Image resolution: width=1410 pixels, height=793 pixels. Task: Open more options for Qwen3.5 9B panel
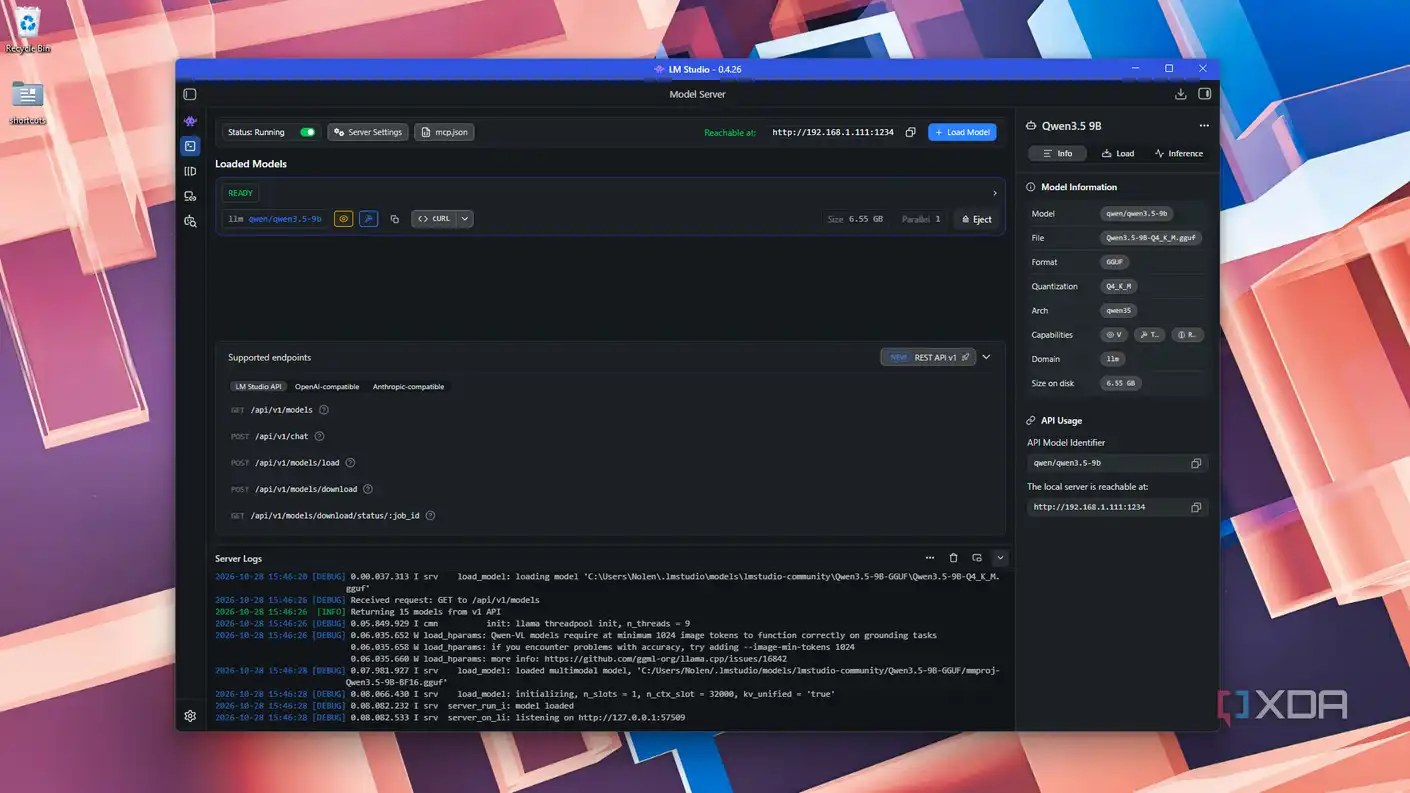pyautogui.click(x=1204, y=126)
